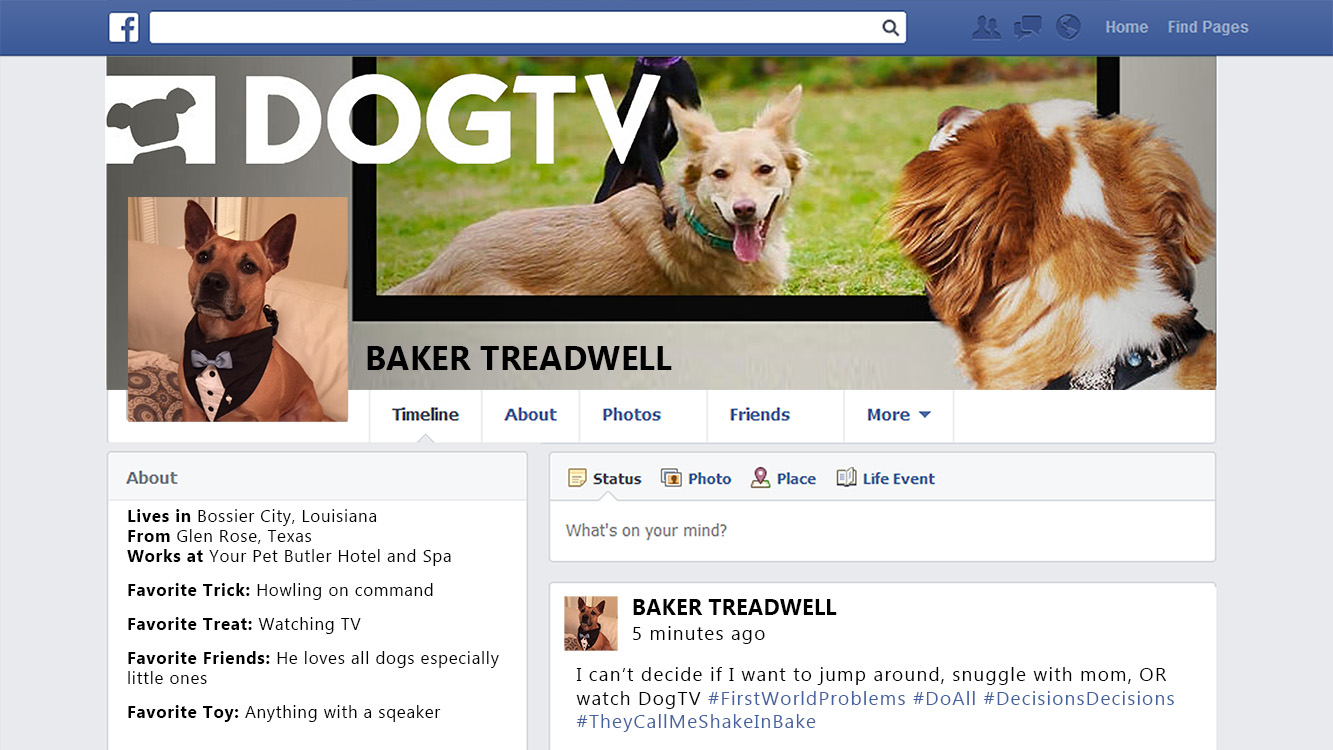Select the Life Event icon

(846, 478)
